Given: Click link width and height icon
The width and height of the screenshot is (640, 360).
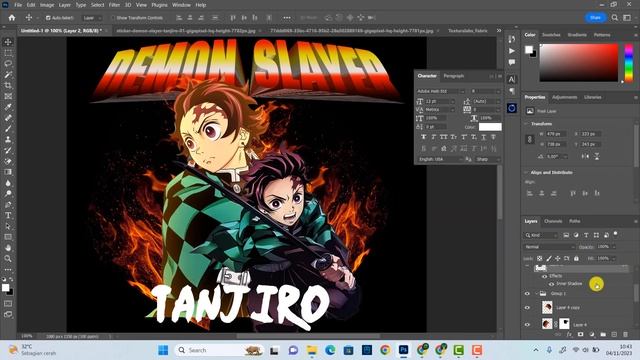Looking at the screenshot, I should click(x=529, y=139).
